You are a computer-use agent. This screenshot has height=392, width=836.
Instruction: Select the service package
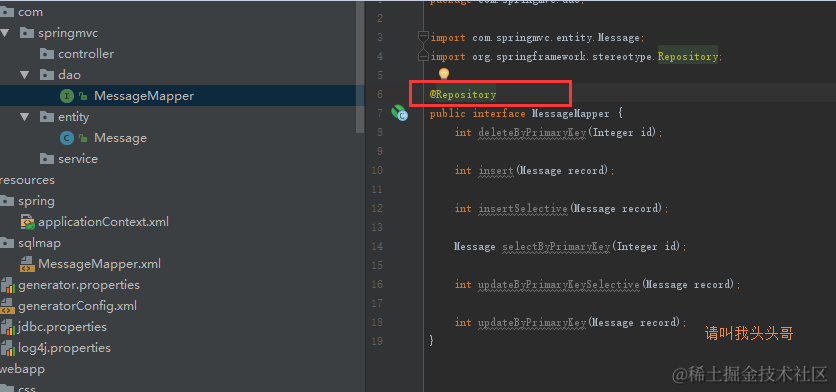click(78, 159)
